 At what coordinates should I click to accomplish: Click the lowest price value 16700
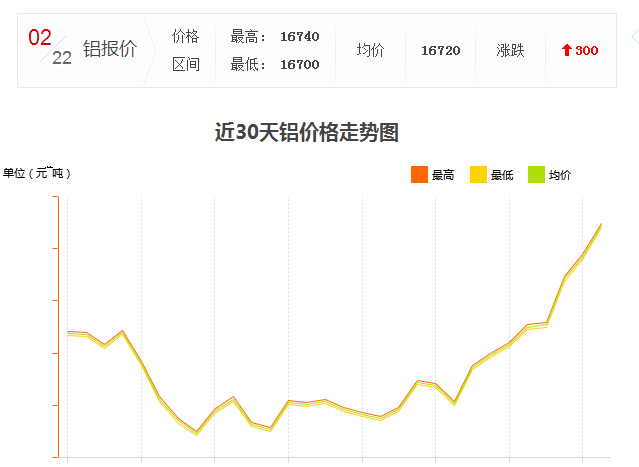point(299,64)
